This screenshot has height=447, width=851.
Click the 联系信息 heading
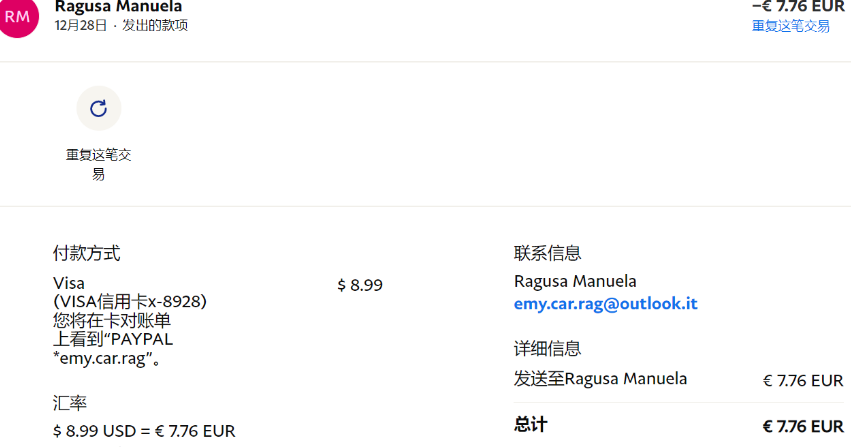[548, 253]
